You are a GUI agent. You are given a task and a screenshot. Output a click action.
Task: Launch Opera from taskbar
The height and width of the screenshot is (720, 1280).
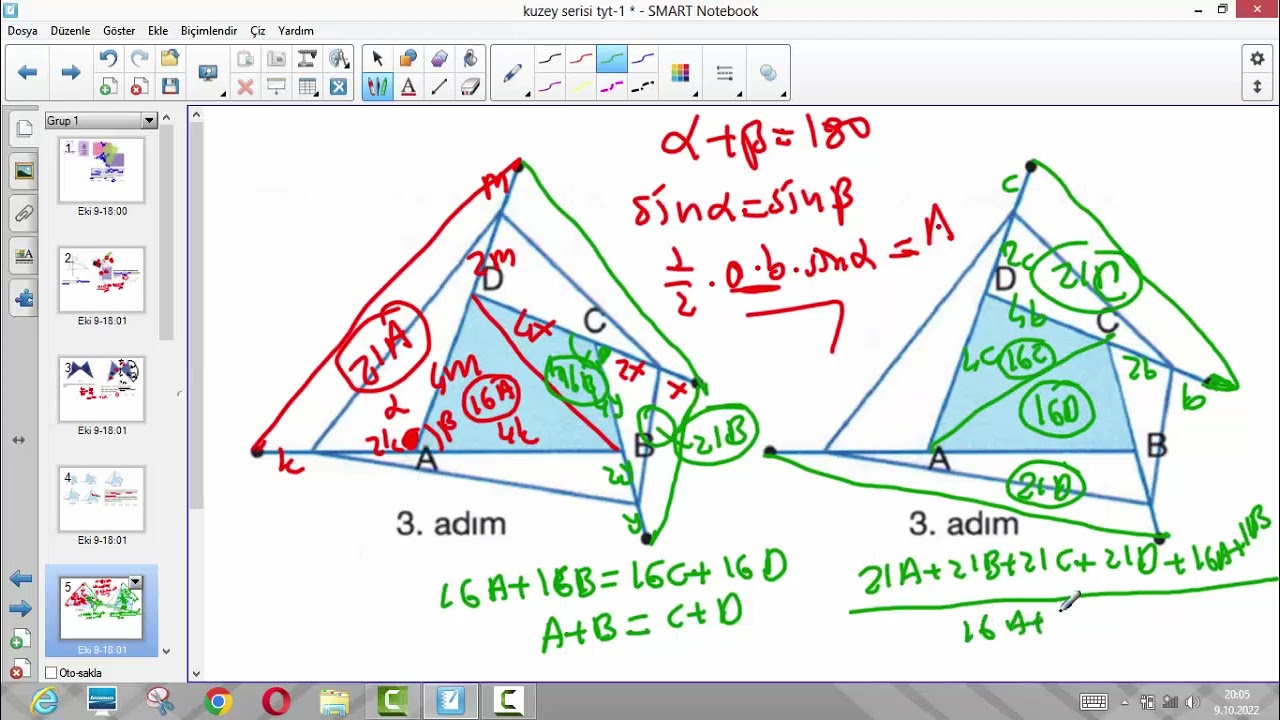click(276, 701)
